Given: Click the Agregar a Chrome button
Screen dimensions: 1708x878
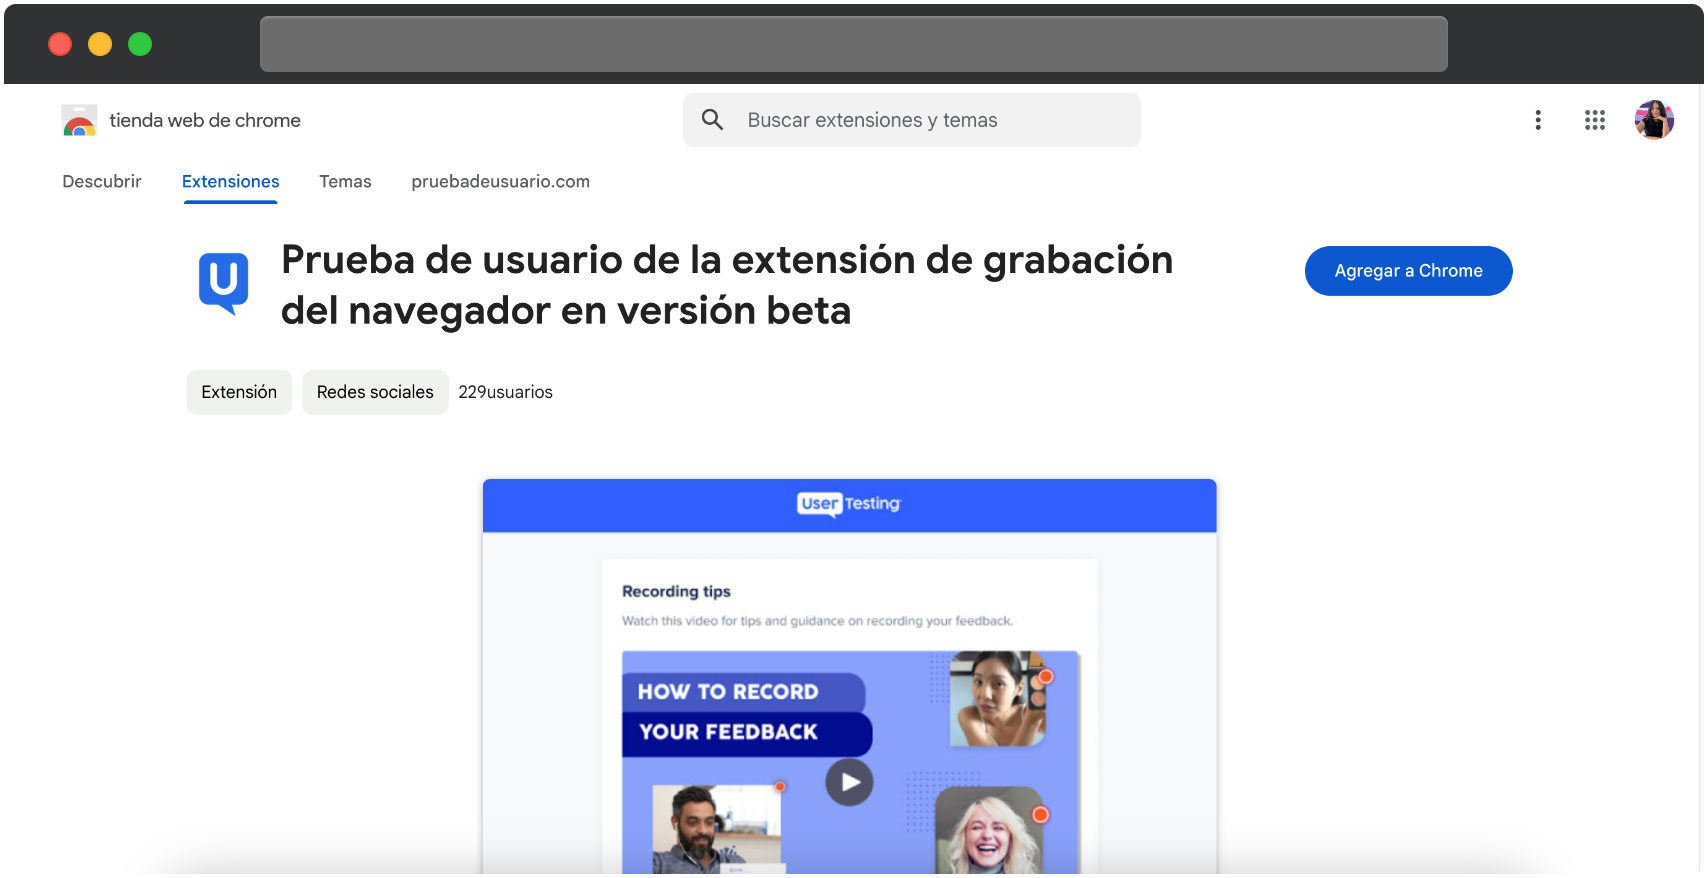Looking at the screenshot, I should point(1408,271).
